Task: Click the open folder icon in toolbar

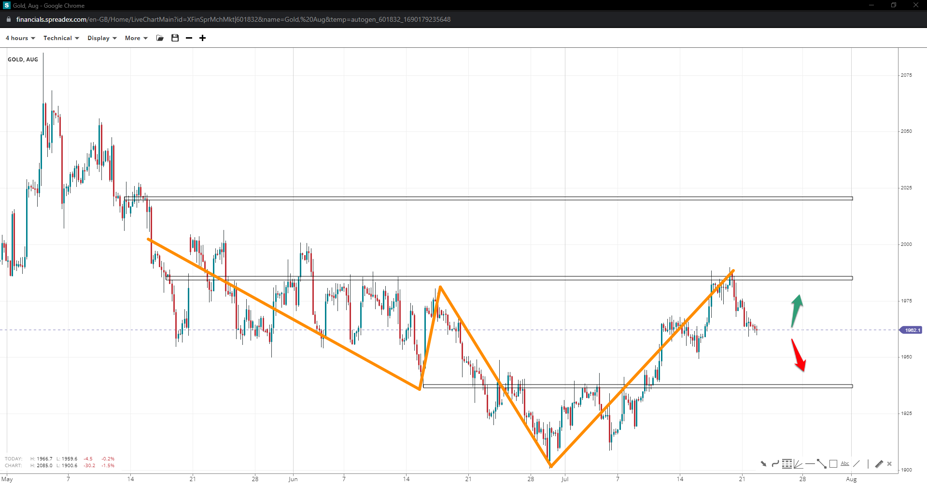Action: [160, 38]
